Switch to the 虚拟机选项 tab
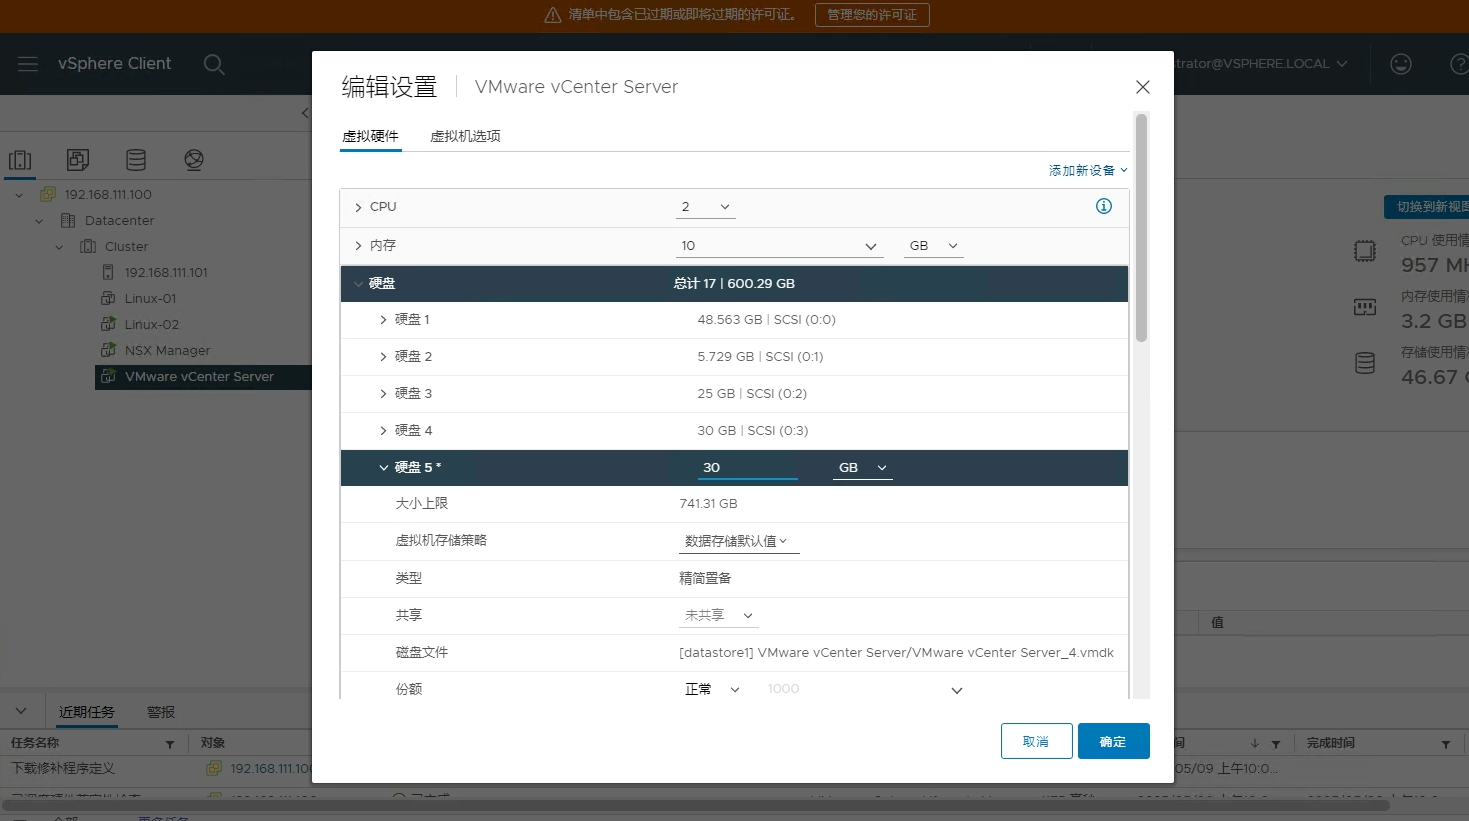This screenshot has height=821, width=1469. coord(465,136)
